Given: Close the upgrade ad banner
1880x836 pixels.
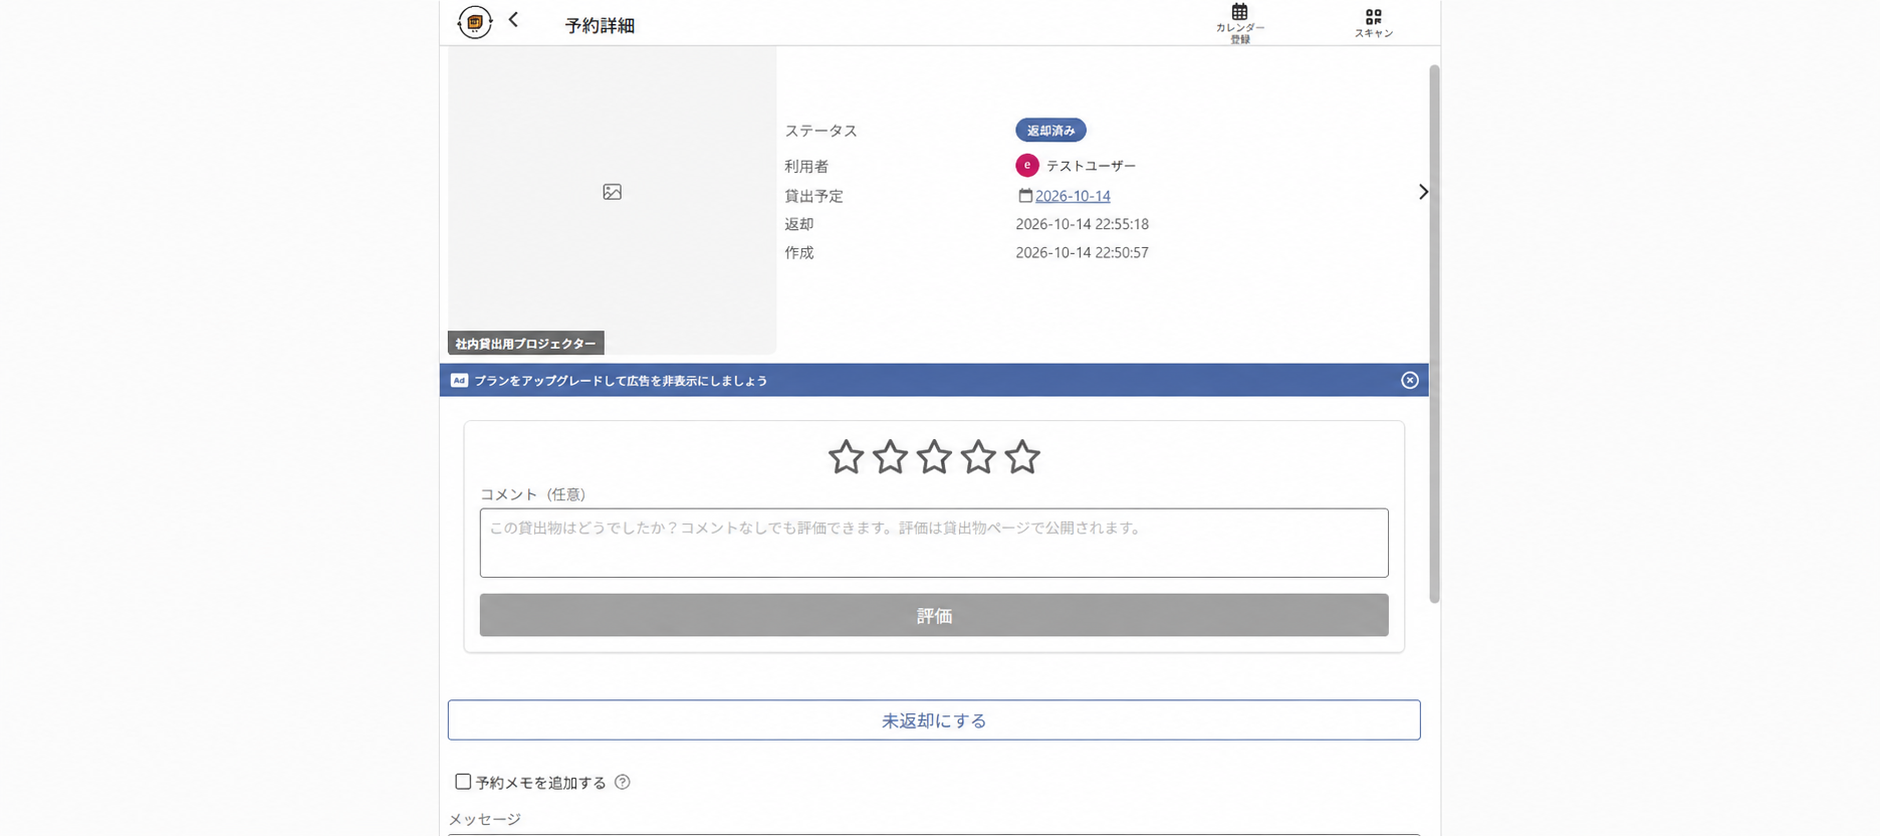Looking at the screenshot, I should point(1410,380).
